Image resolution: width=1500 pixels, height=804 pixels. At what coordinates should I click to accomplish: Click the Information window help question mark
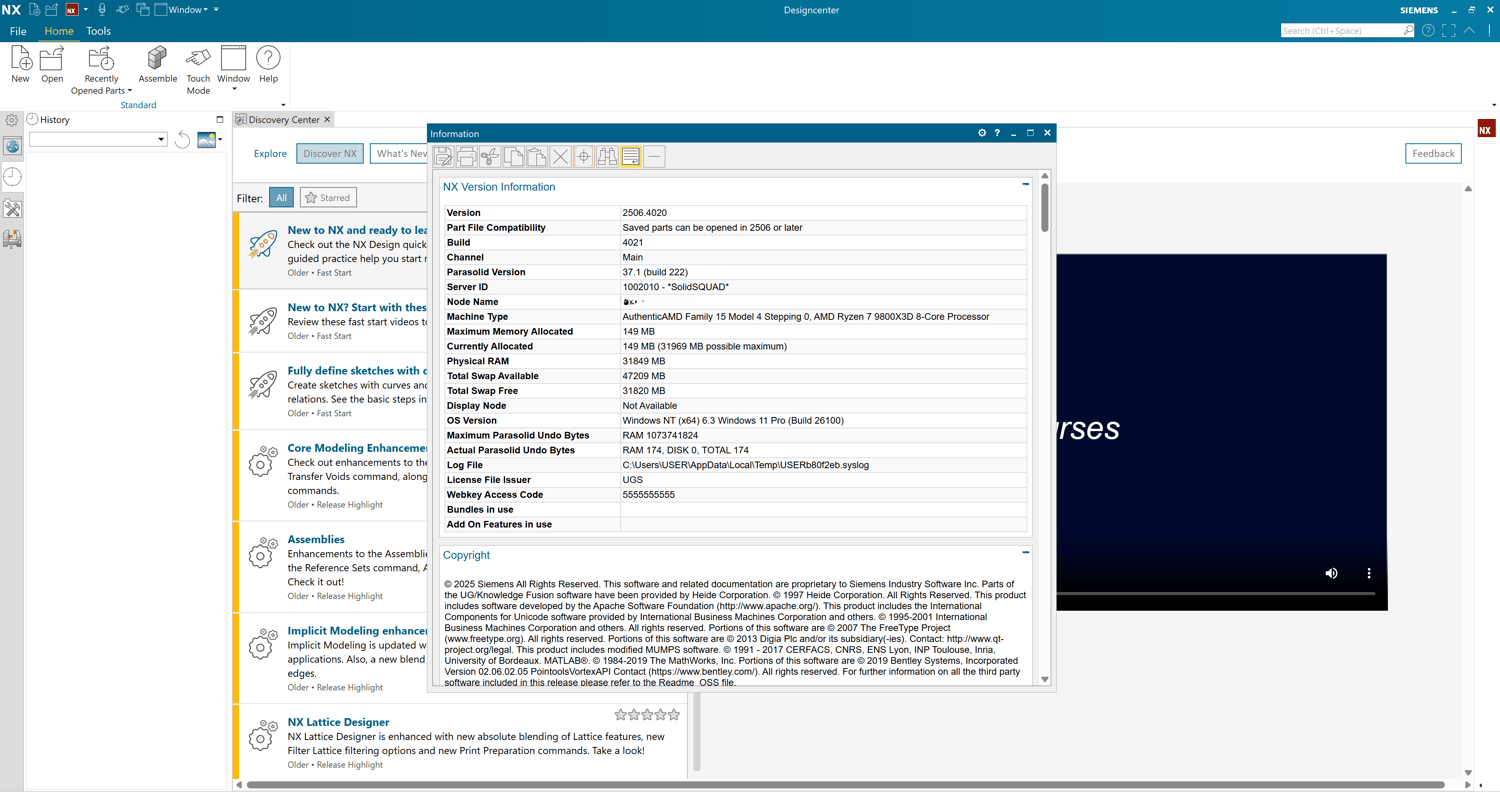tap(997, 133)
